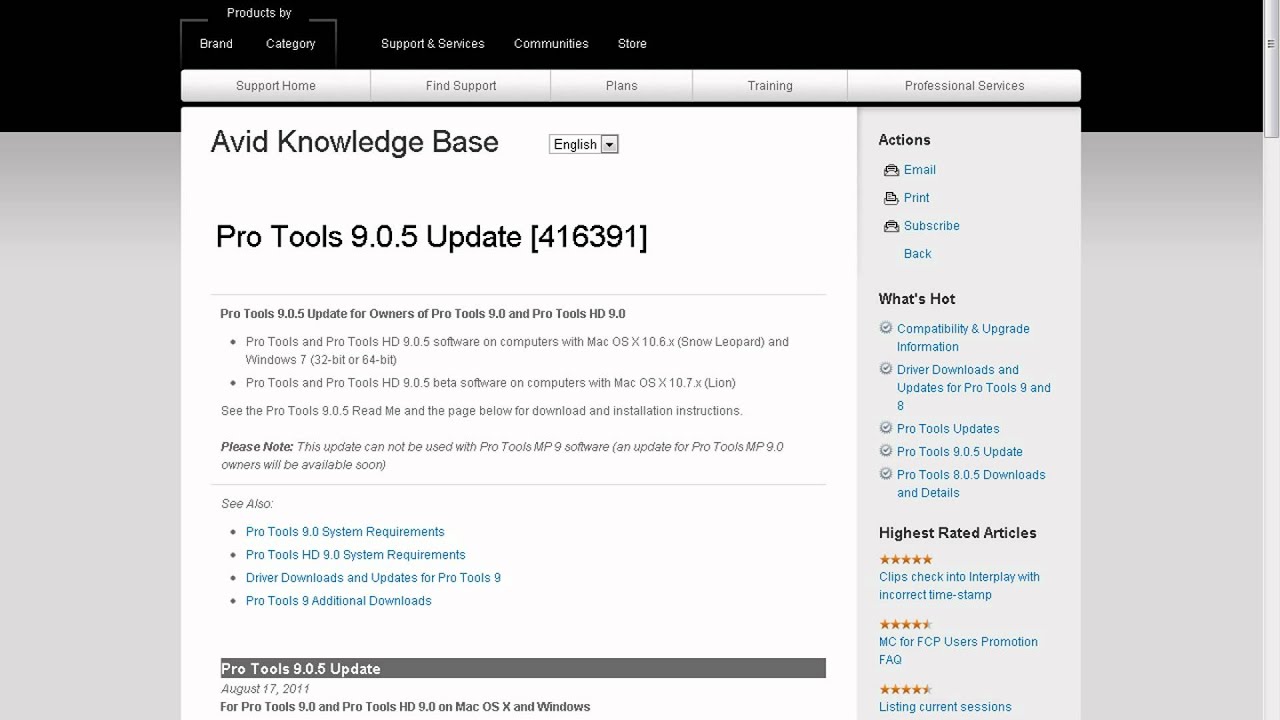
Task: Click icon beside Pro Tools Updates
Action: click(x=885, y=428)
